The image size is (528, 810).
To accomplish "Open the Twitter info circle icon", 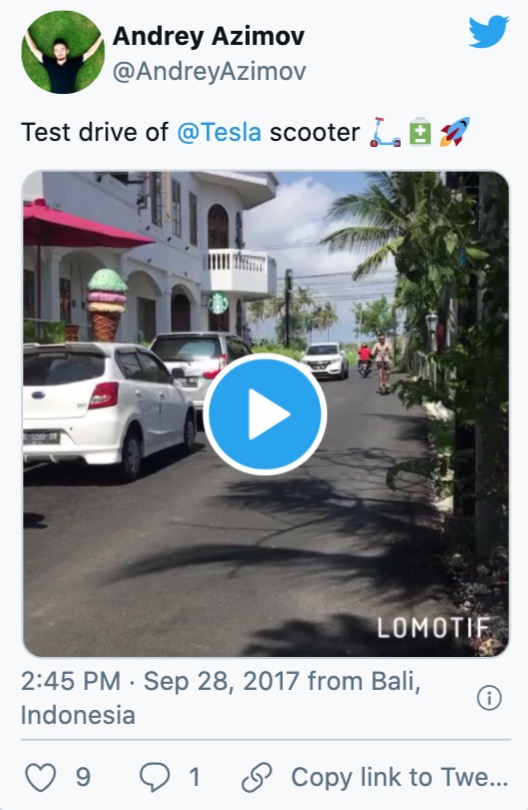I will pyautogui.click(x=489, y=698).
